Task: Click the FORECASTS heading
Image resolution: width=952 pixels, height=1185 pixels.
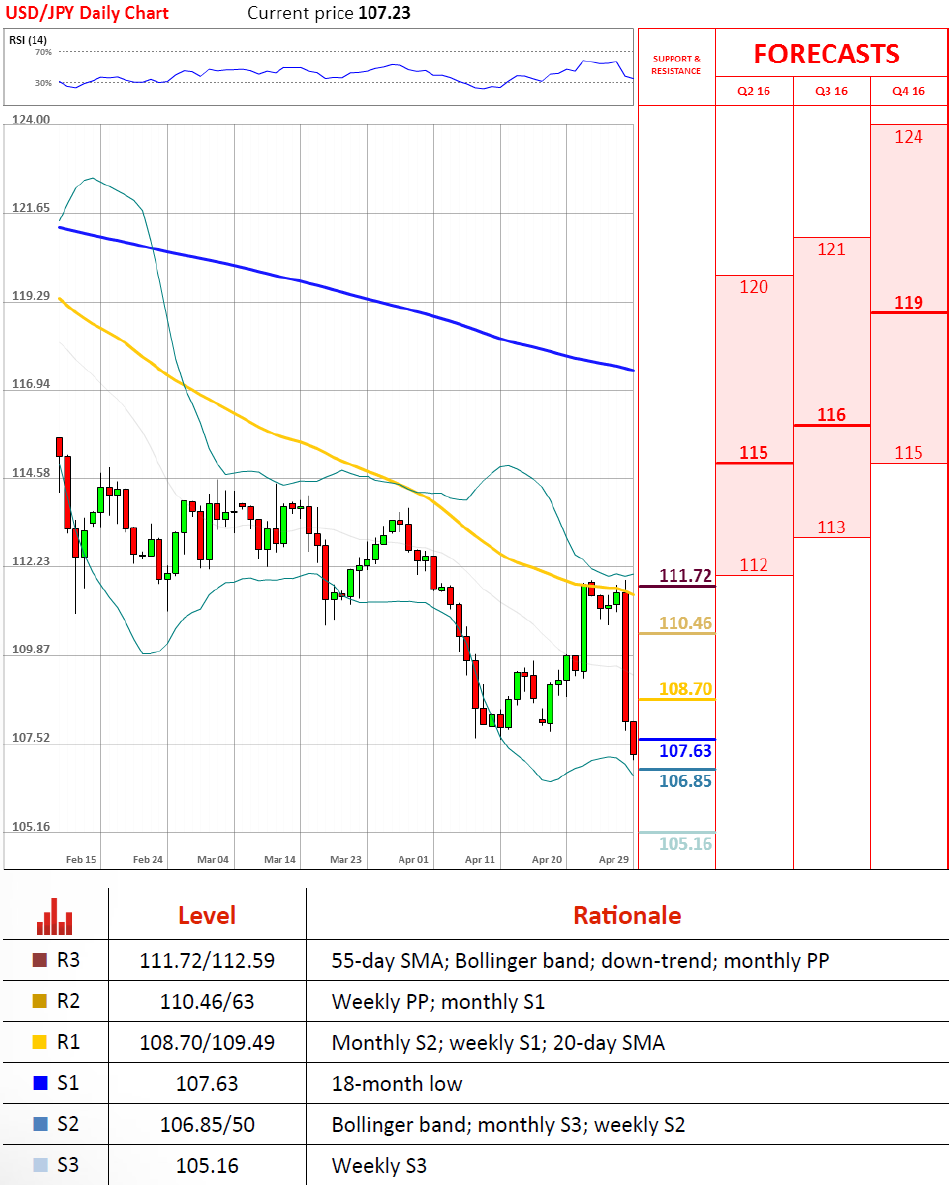Action: pos(827,54)
